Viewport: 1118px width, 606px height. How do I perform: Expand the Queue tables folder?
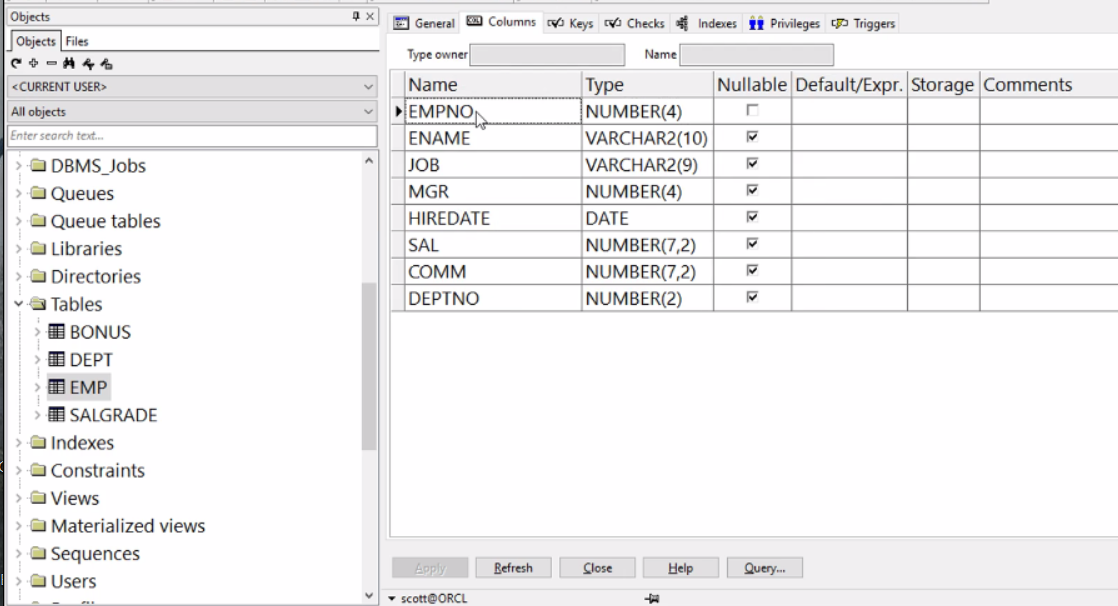19,222
